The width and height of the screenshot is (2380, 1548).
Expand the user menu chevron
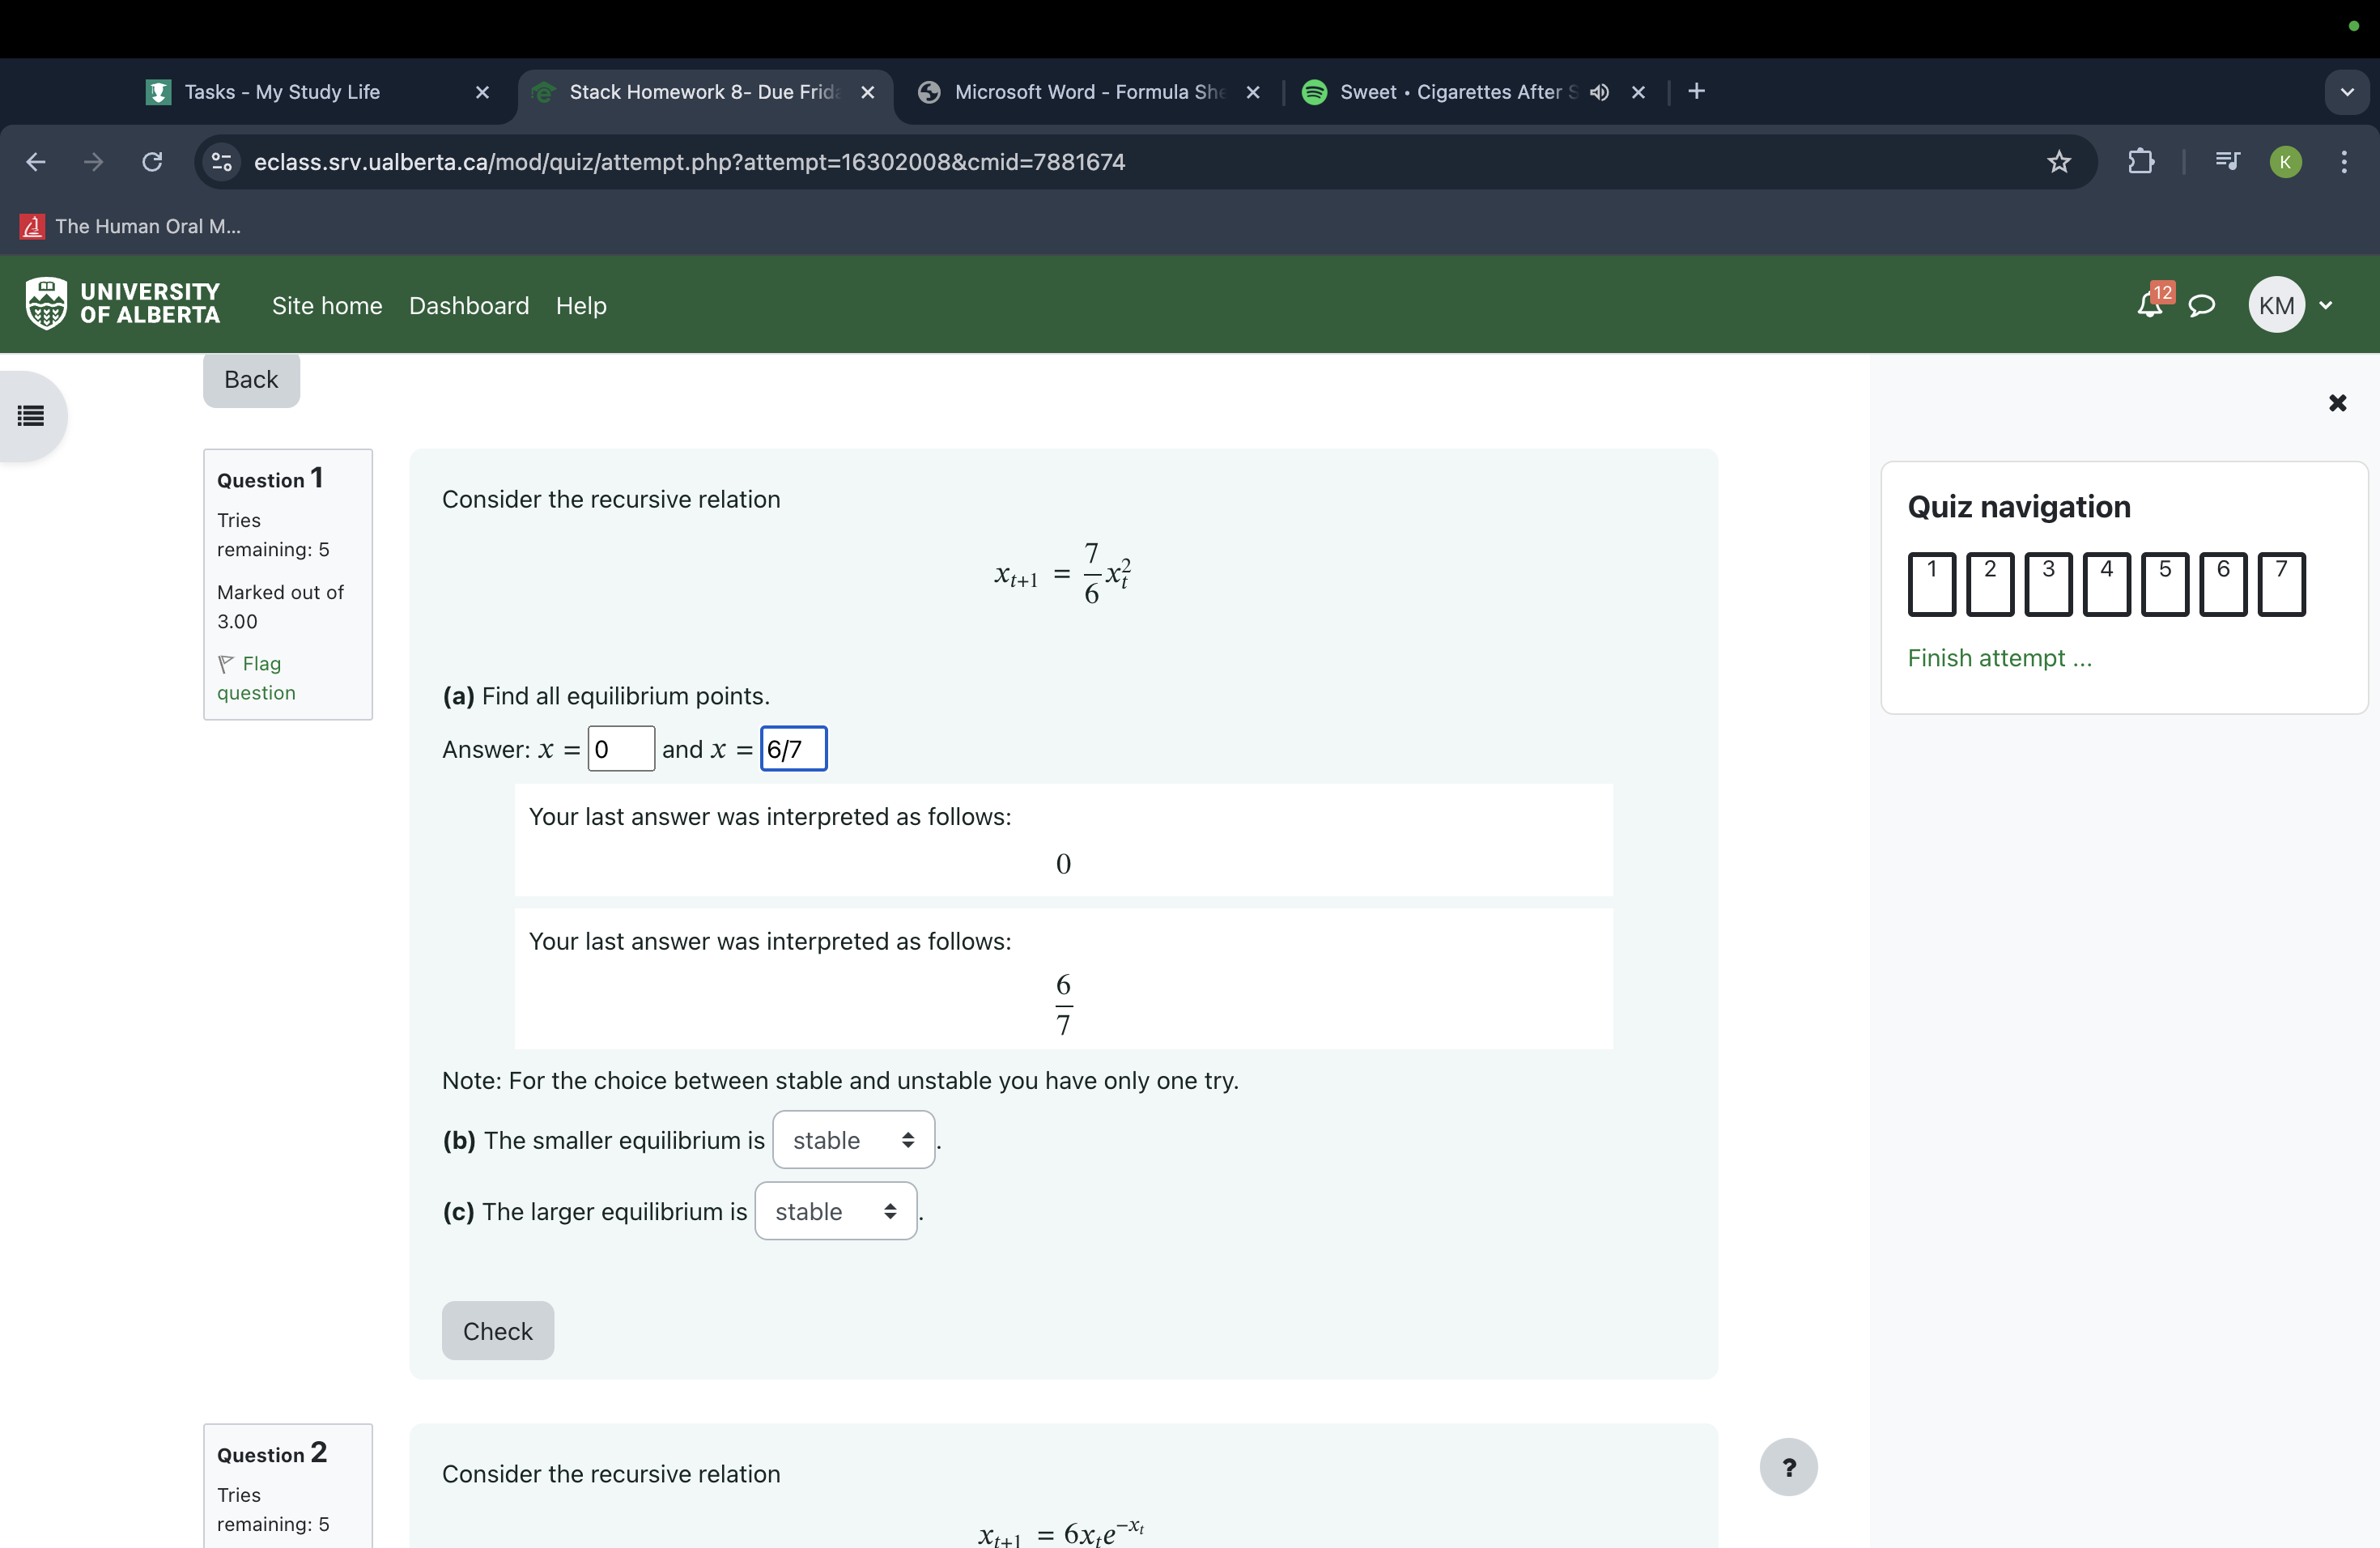(x=2326, y=305)
